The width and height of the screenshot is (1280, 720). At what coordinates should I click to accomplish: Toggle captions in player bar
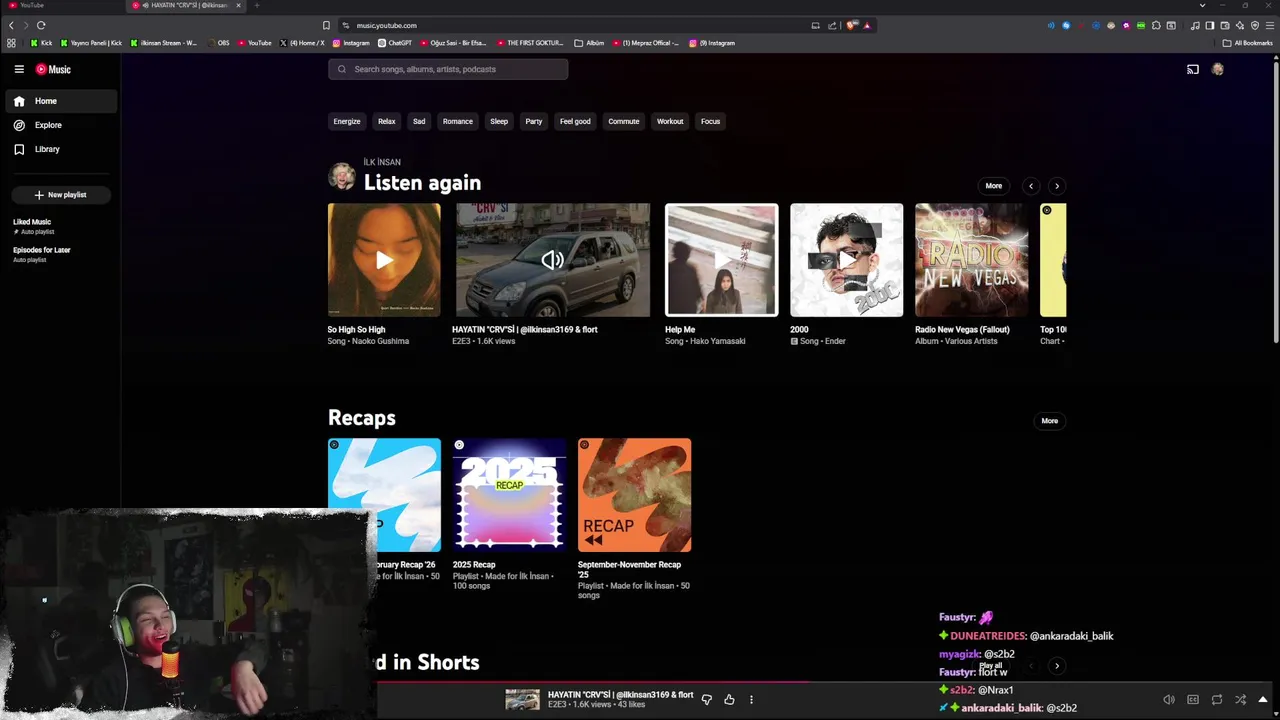(1193, 700)
